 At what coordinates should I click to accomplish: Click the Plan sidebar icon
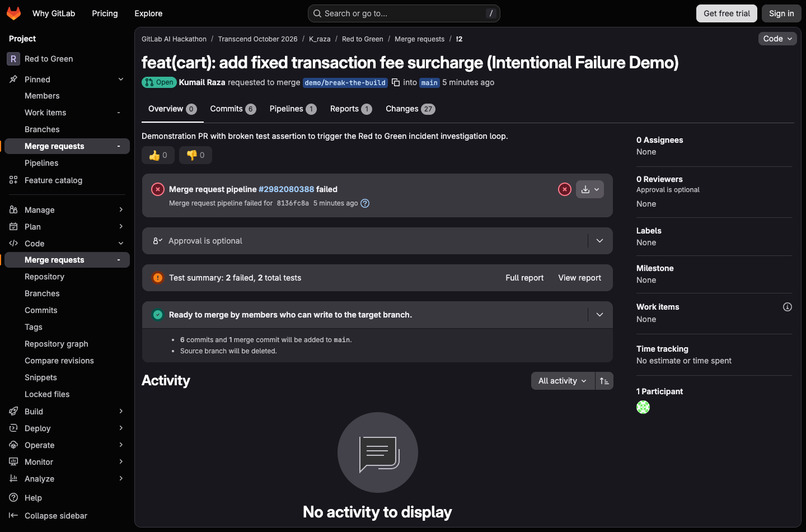click(13, 227)
